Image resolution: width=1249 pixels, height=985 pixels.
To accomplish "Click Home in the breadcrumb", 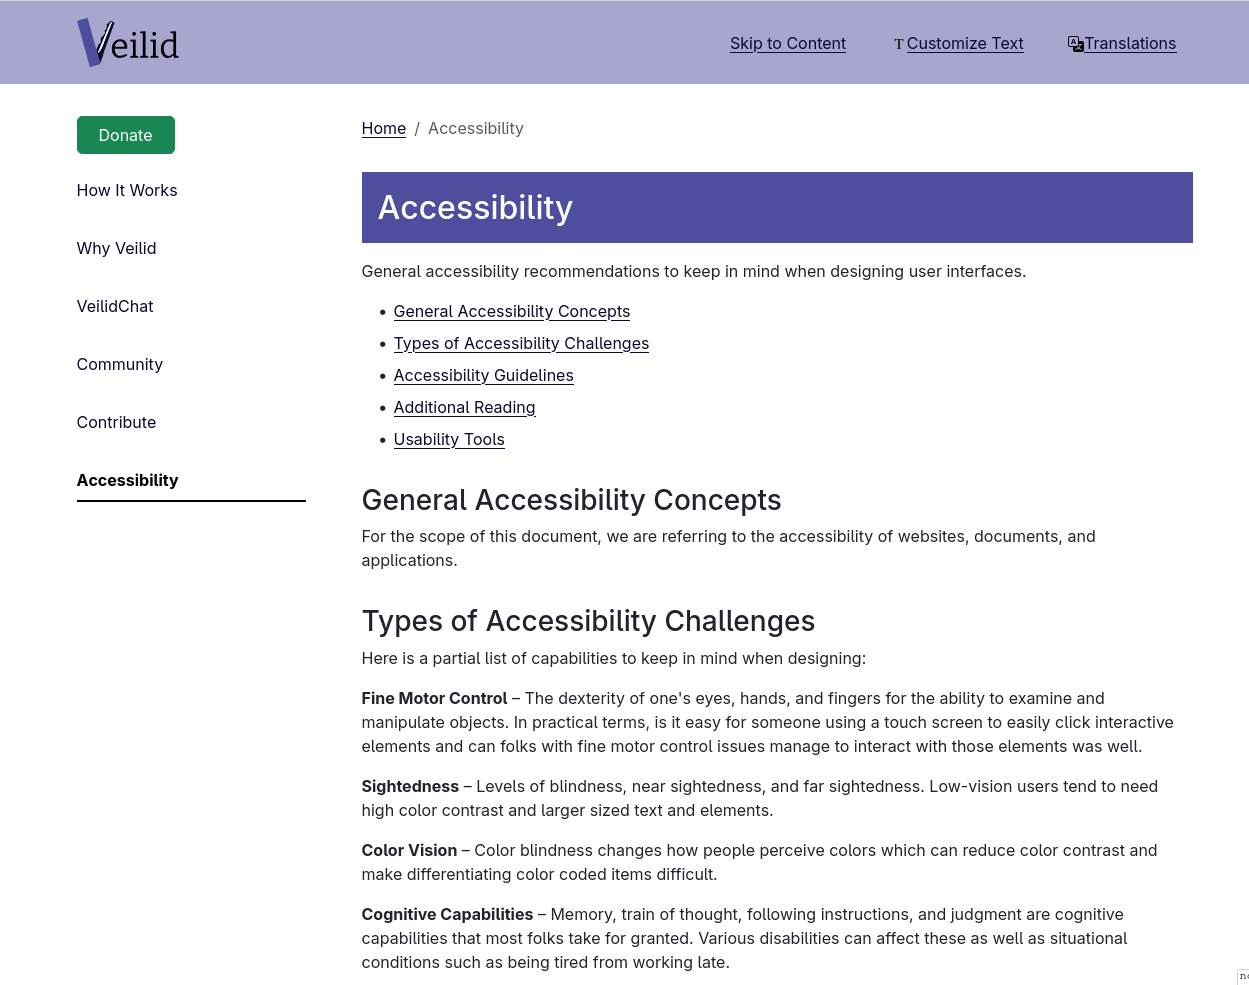I will pyautogui.click(x=383, y=129).
